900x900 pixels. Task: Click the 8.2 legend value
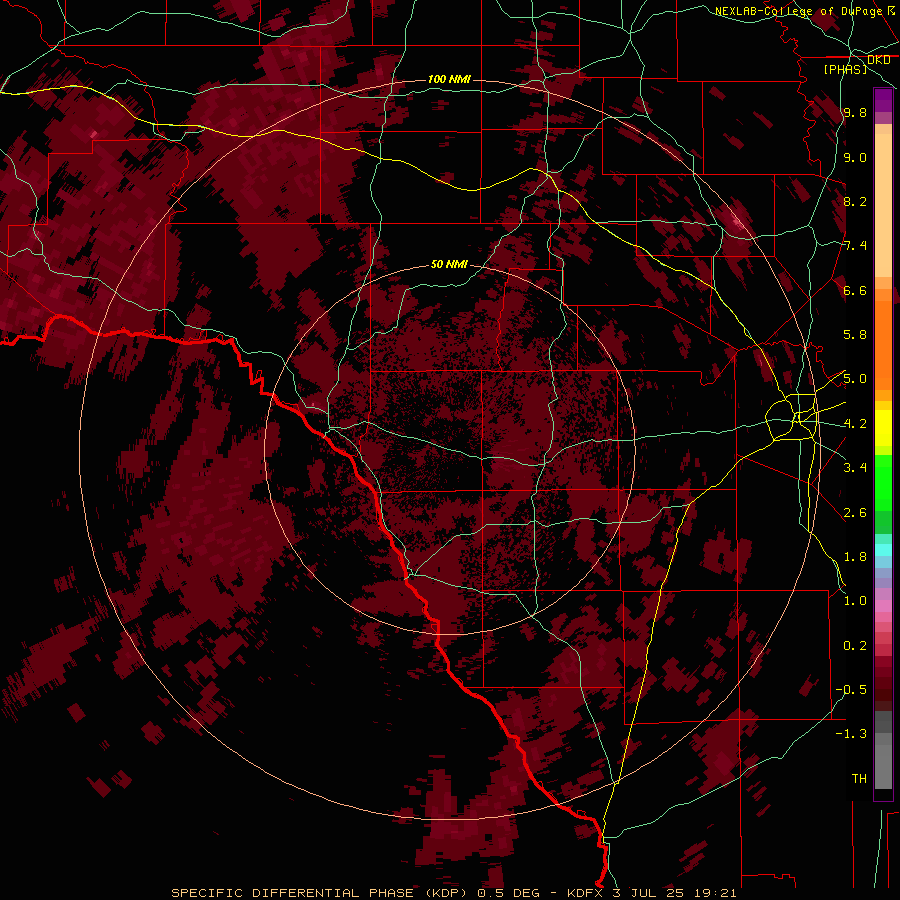[x=855, y=202]
